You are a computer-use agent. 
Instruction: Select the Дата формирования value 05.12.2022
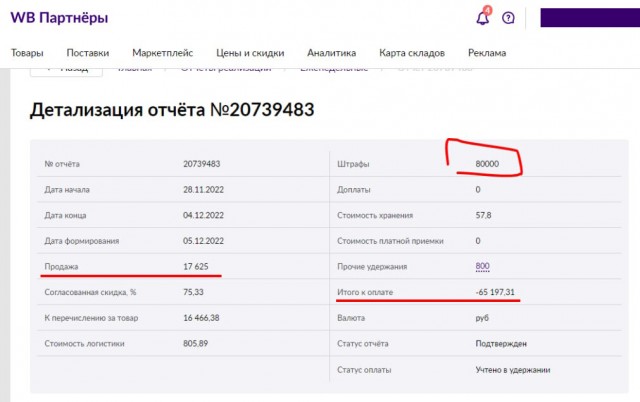[x=203, y=241]
